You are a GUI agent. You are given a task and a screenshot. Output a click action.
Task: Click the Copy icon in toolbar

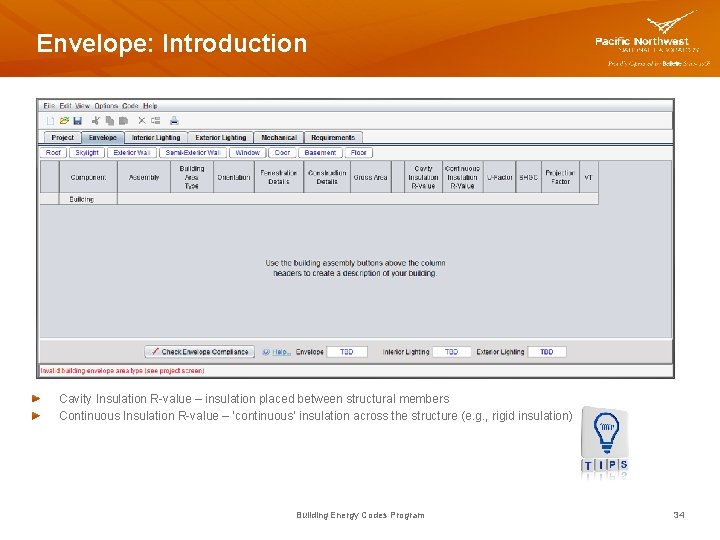coord(110,121)
